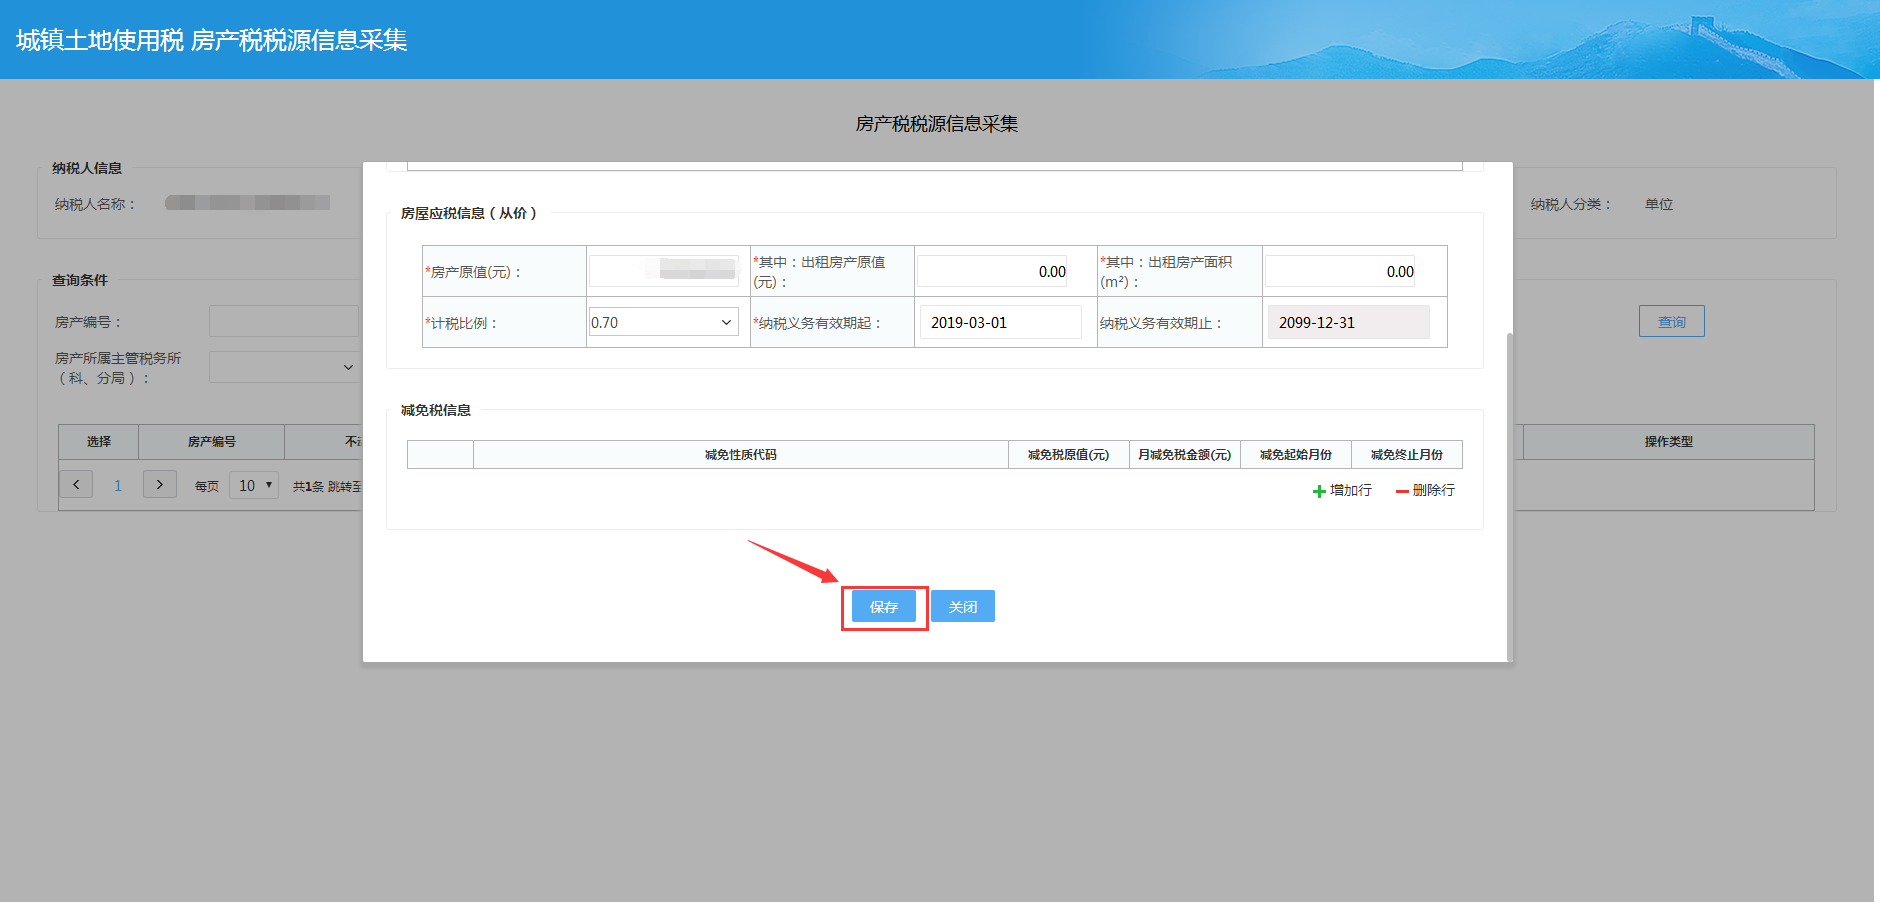Click the previous page arrow in pagination
This screenshot has width=1880, height=903.
pos(76,484)
